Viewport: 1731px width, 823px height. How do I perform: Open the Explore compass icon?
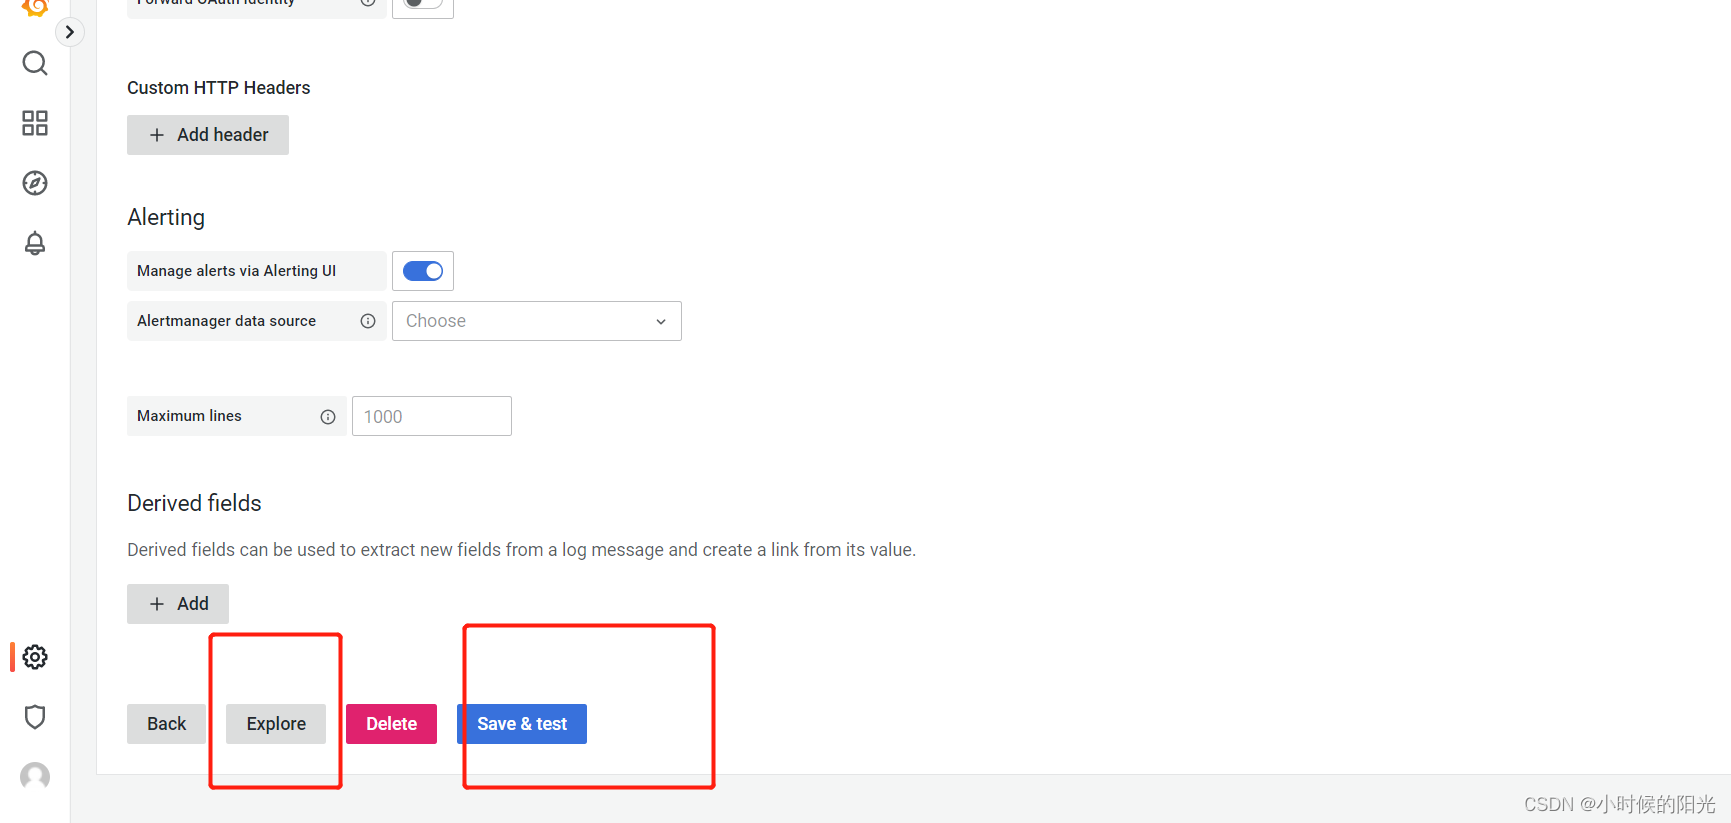pyautogui.click(x=35, y=183)
